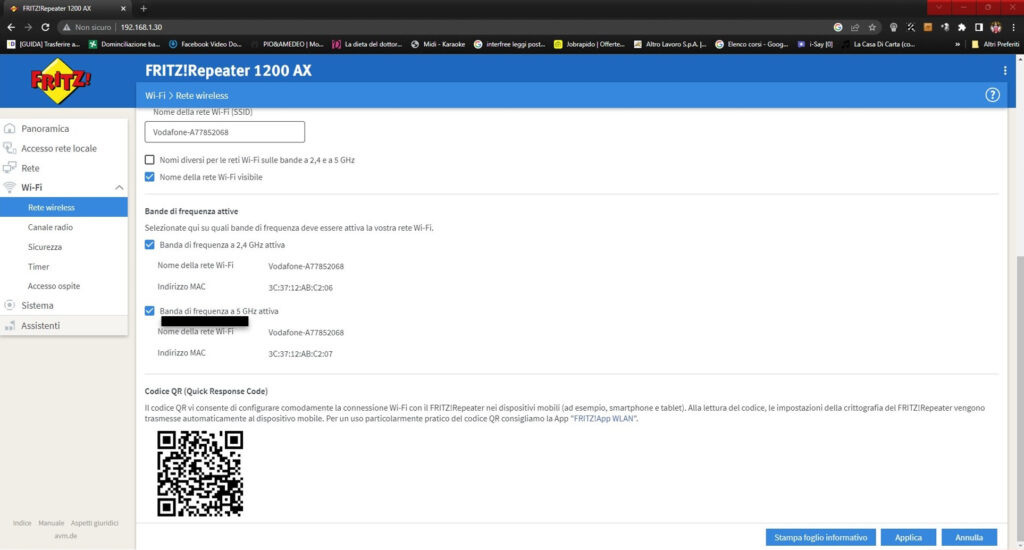Open a new browser tab

[x=143, y=8]
